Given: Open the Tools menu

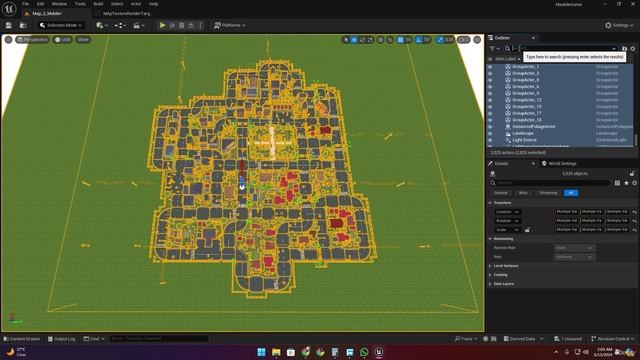Looking at the screenshot, I should click(x=80, y=4).
